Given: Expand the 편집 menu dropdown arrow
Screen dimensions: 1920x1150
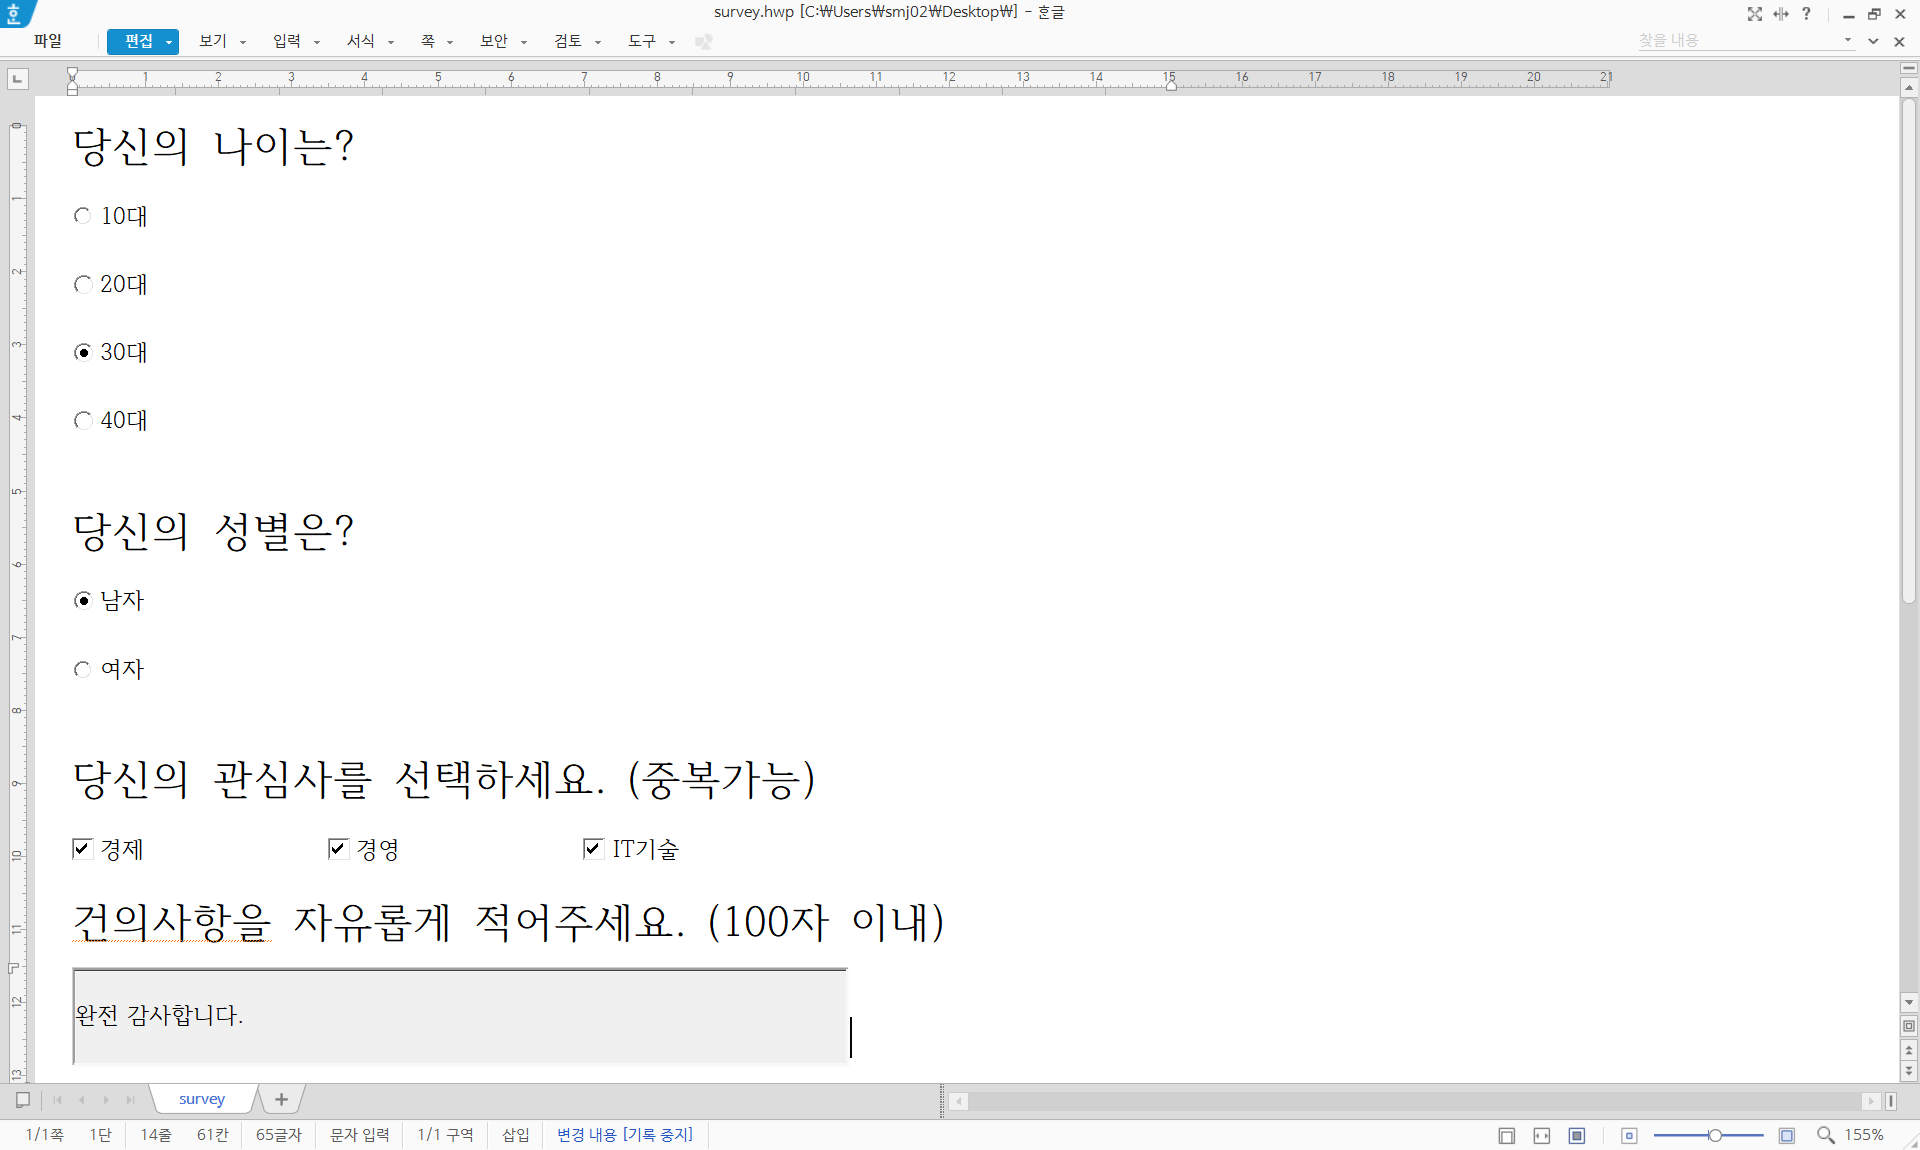Looking at the screenshot, I should tap(169, 42).
